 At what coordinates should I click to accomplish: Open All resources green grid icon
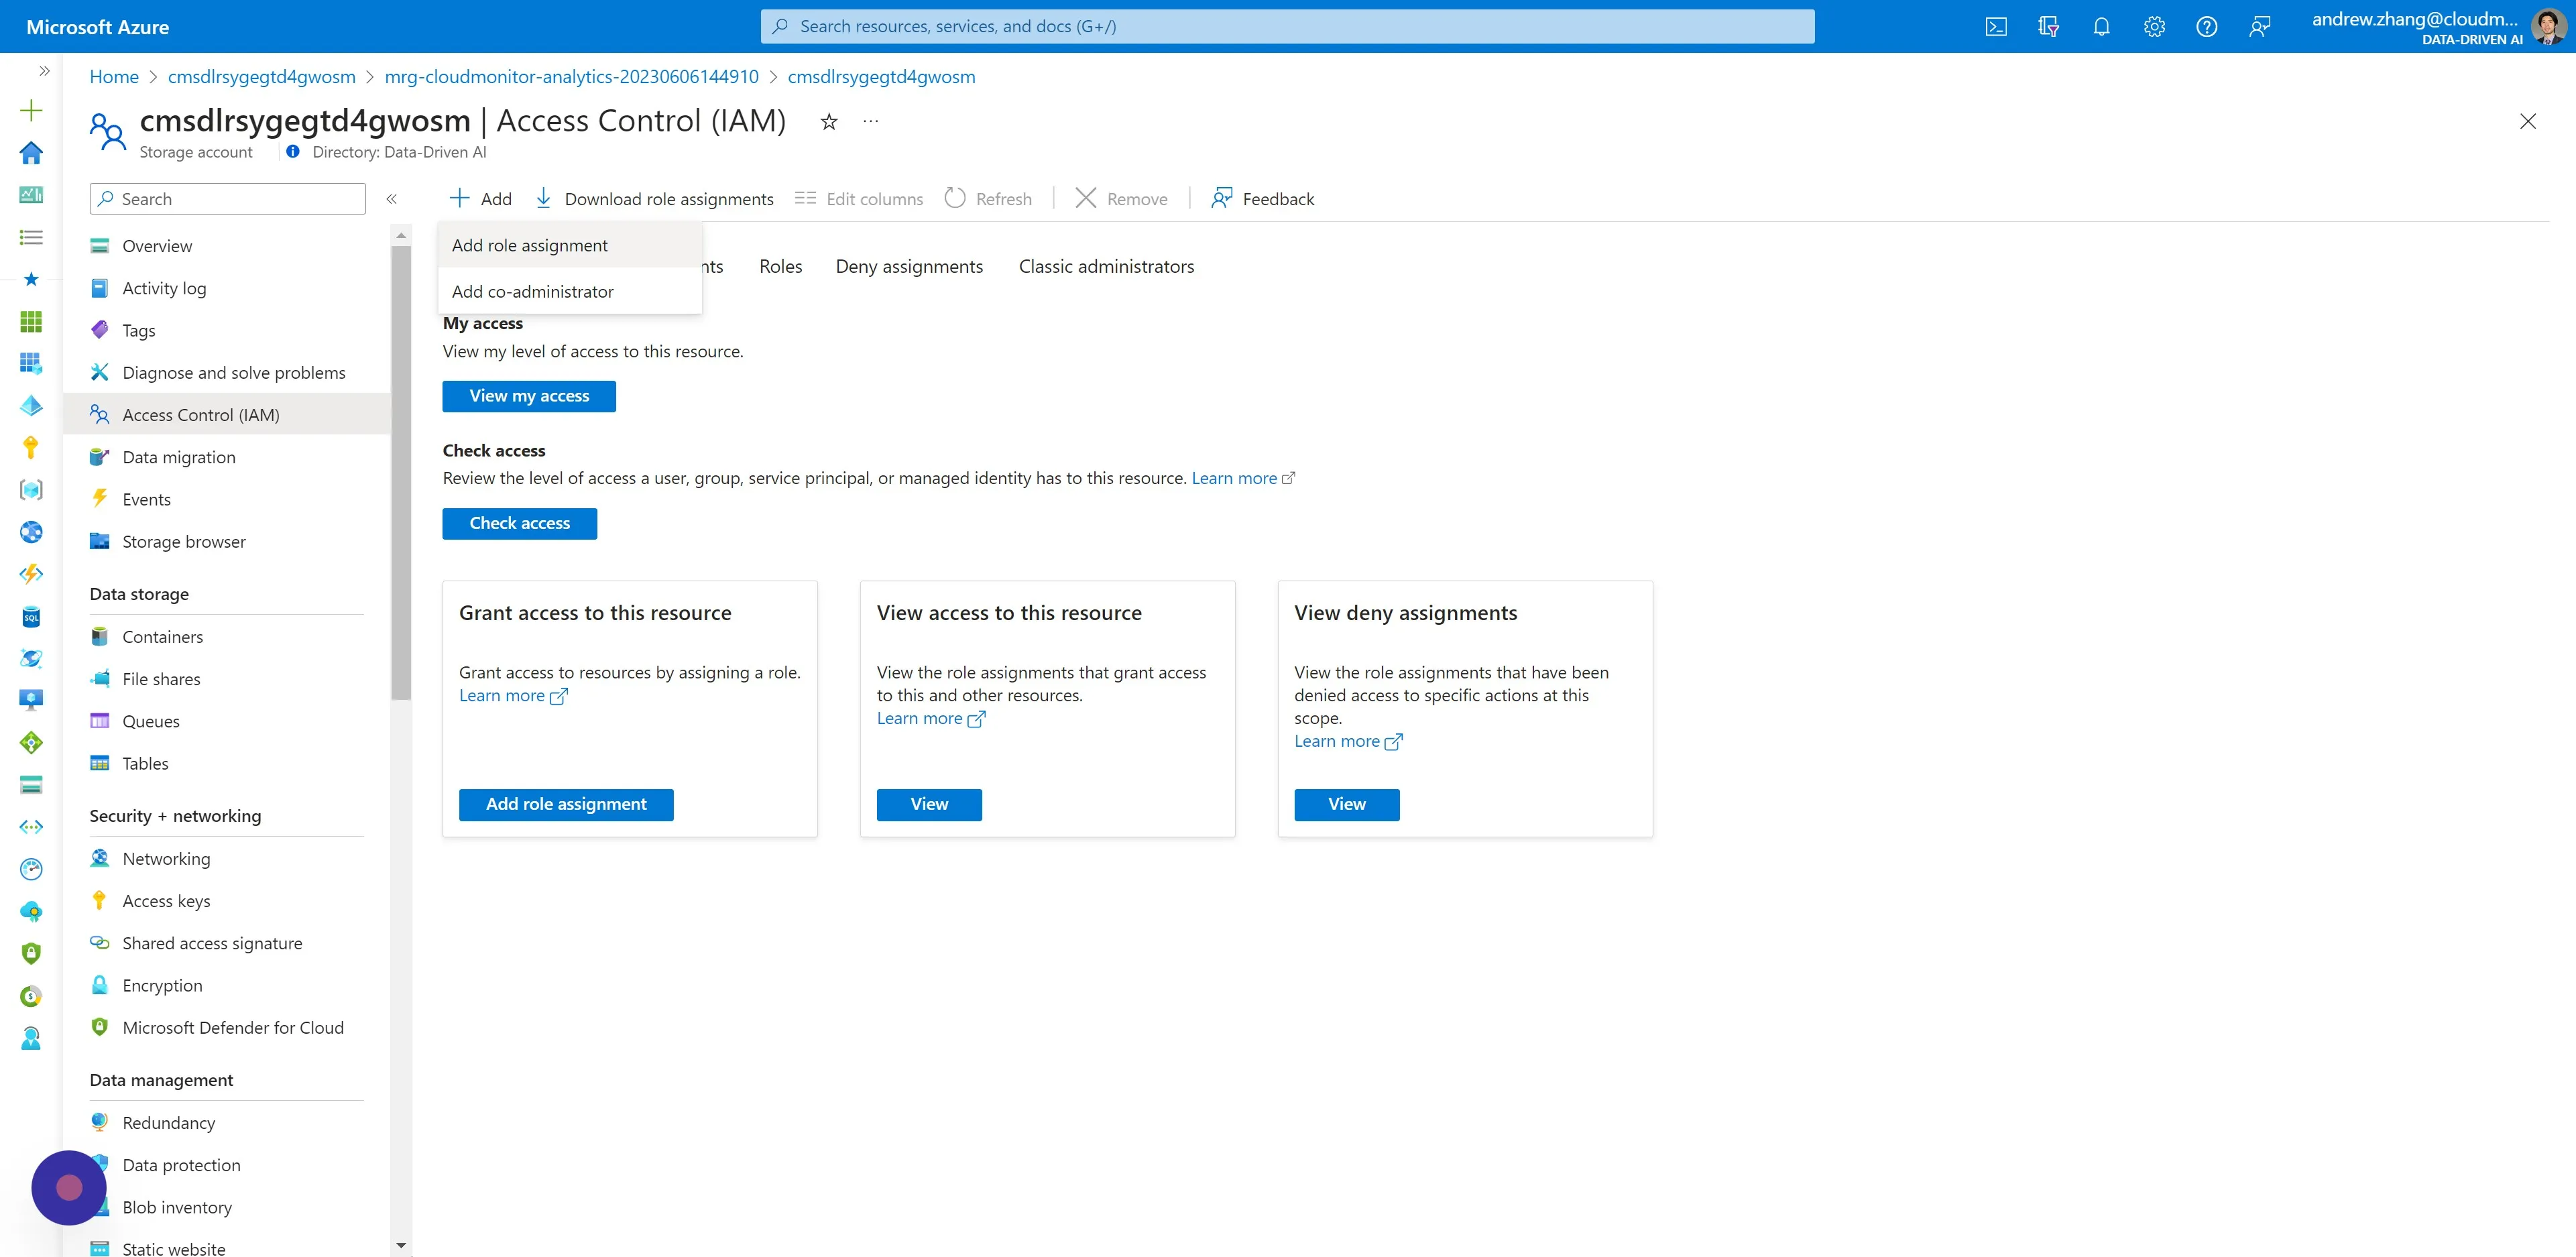click(31, 321)
